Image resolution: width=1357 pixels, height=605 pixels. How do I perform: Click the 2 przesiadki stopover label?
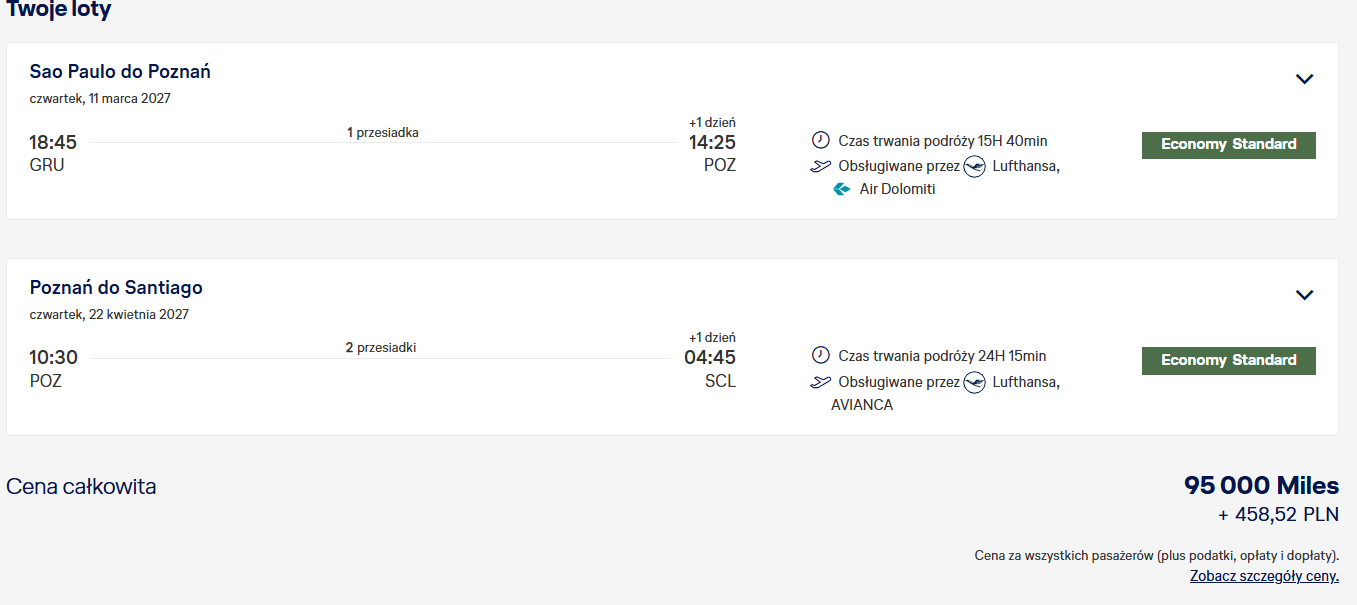click(381, 348)
